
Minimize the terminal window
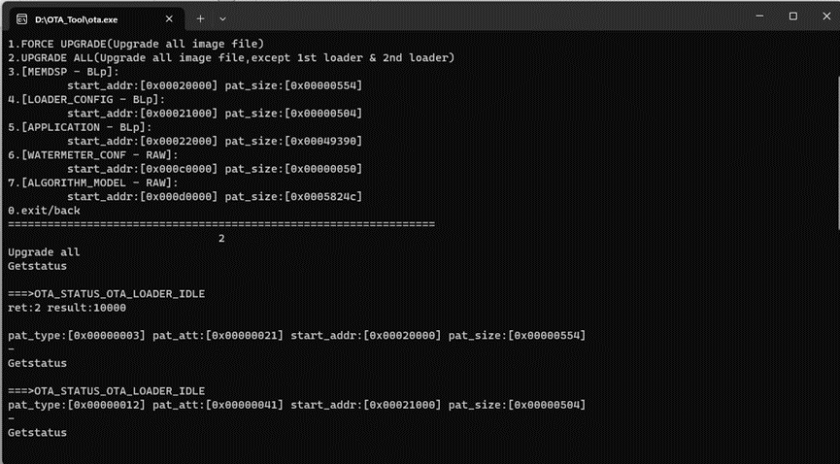tap(759, 17)
